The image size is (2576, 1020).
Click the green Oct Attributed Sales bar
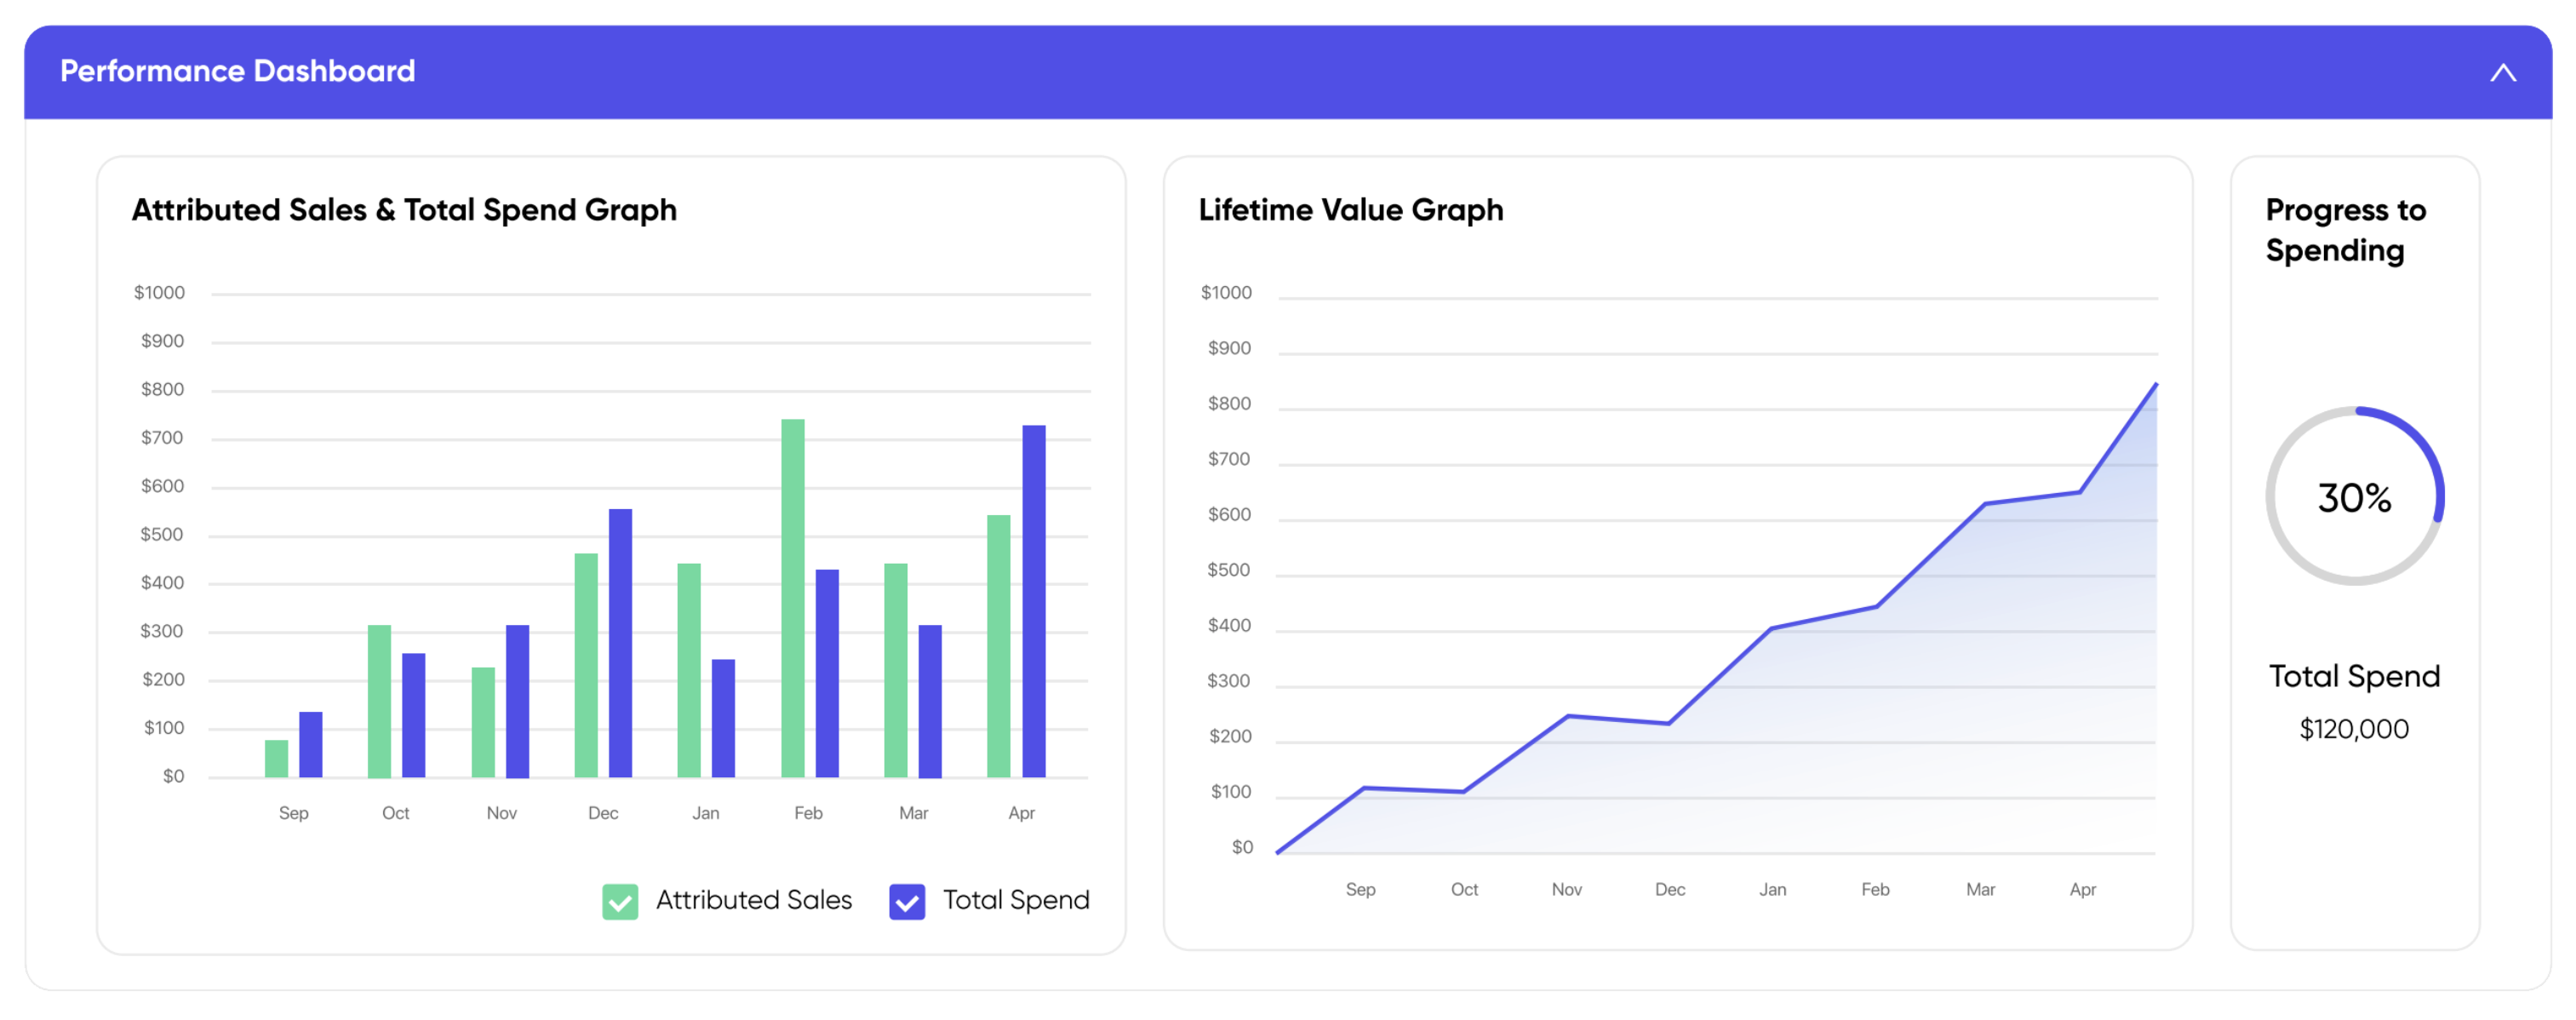pyautogui.click(x=379, y=702)
